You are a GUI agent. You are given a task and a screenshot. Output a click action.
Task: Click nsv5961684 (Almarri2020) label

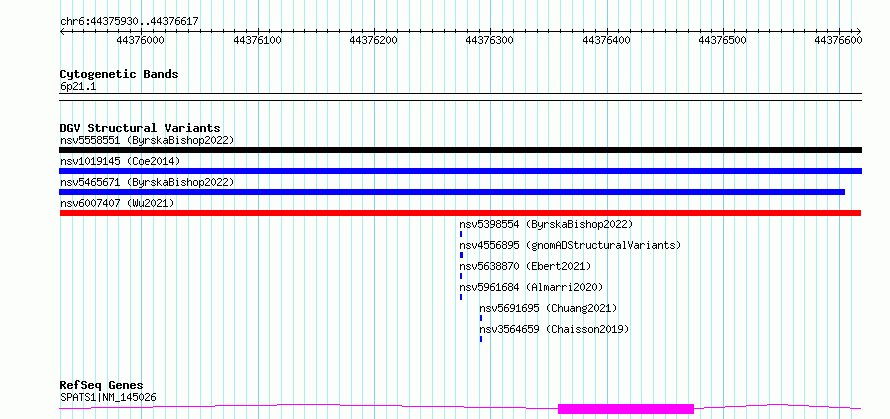(531, 287)
